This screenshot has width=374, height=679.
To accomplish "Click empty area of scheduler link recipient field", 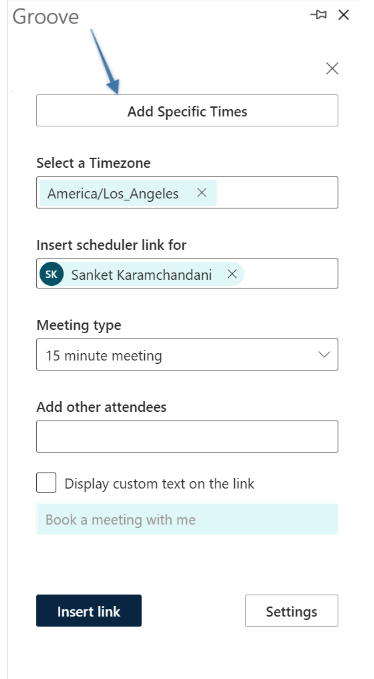I will [290, 274].
